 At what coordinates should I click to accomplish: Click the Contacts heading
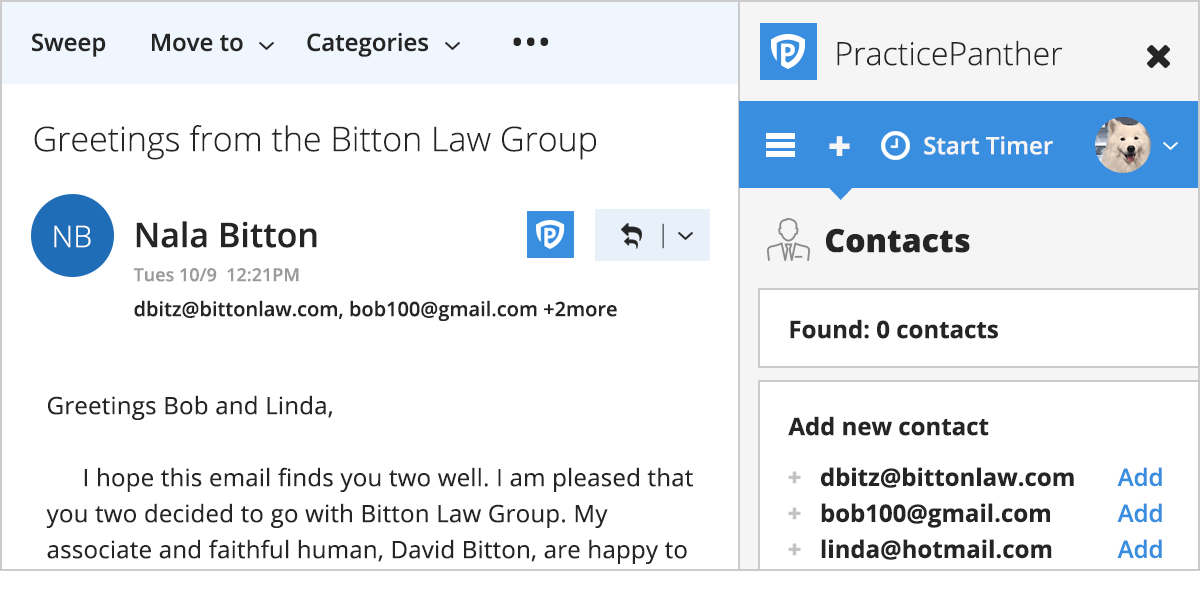(x=897, y=241)
